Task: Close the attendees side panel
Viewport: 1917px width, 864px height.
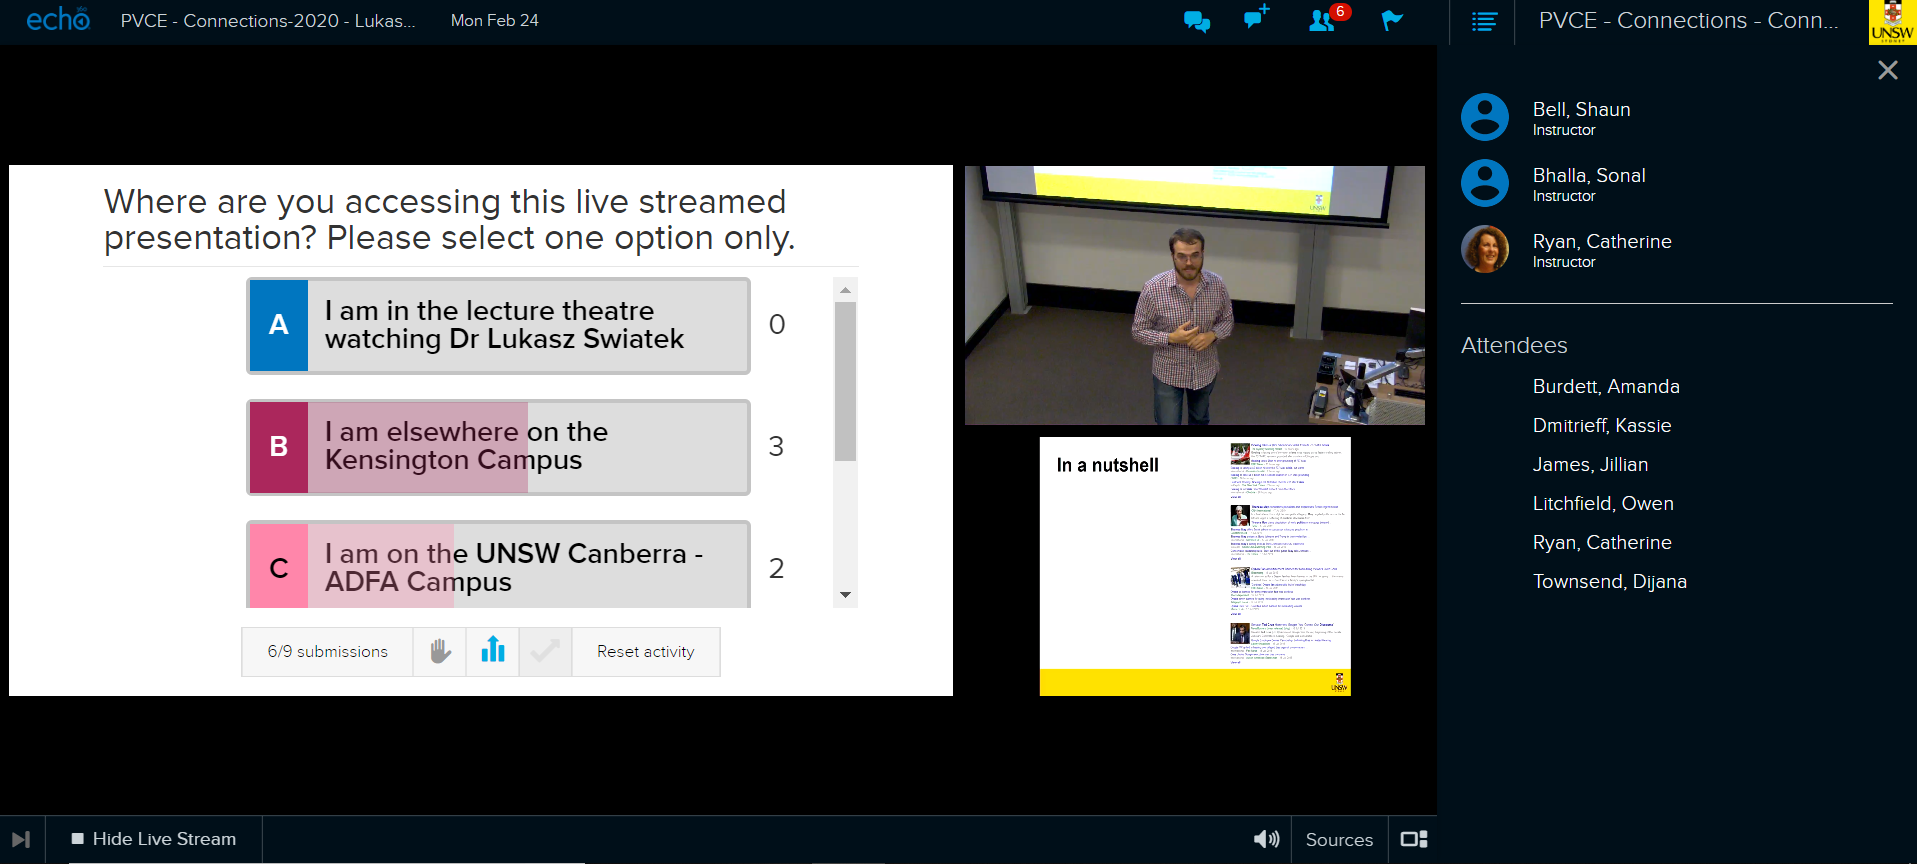Action: pyautogui.click(x=1887, y=70)
